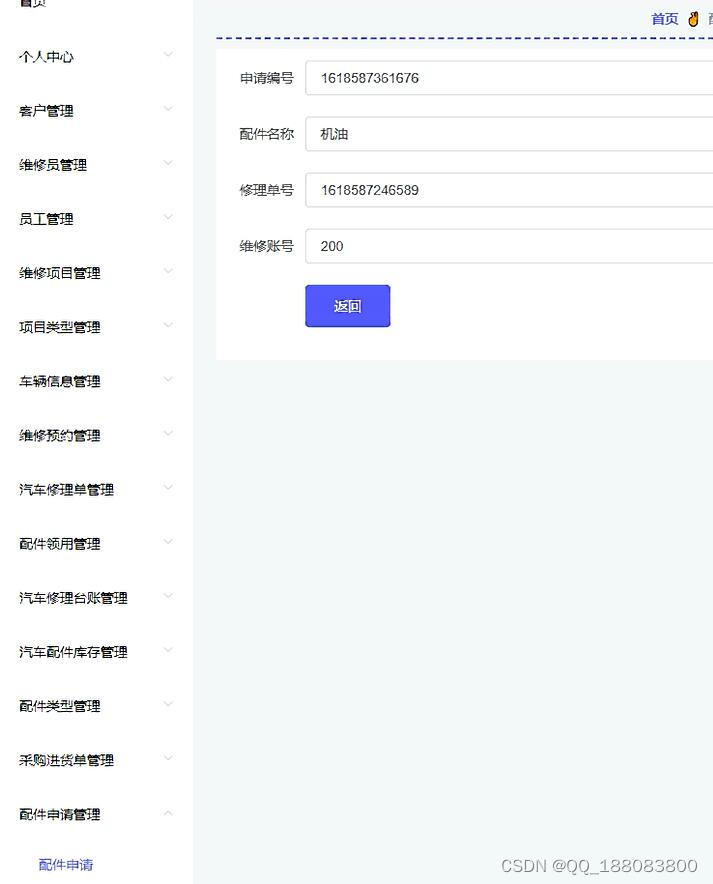This screenshot has width=713, height=884.
Task: Expand the 采购进货单管理 chevron arrow
Action: click(168, 758)
